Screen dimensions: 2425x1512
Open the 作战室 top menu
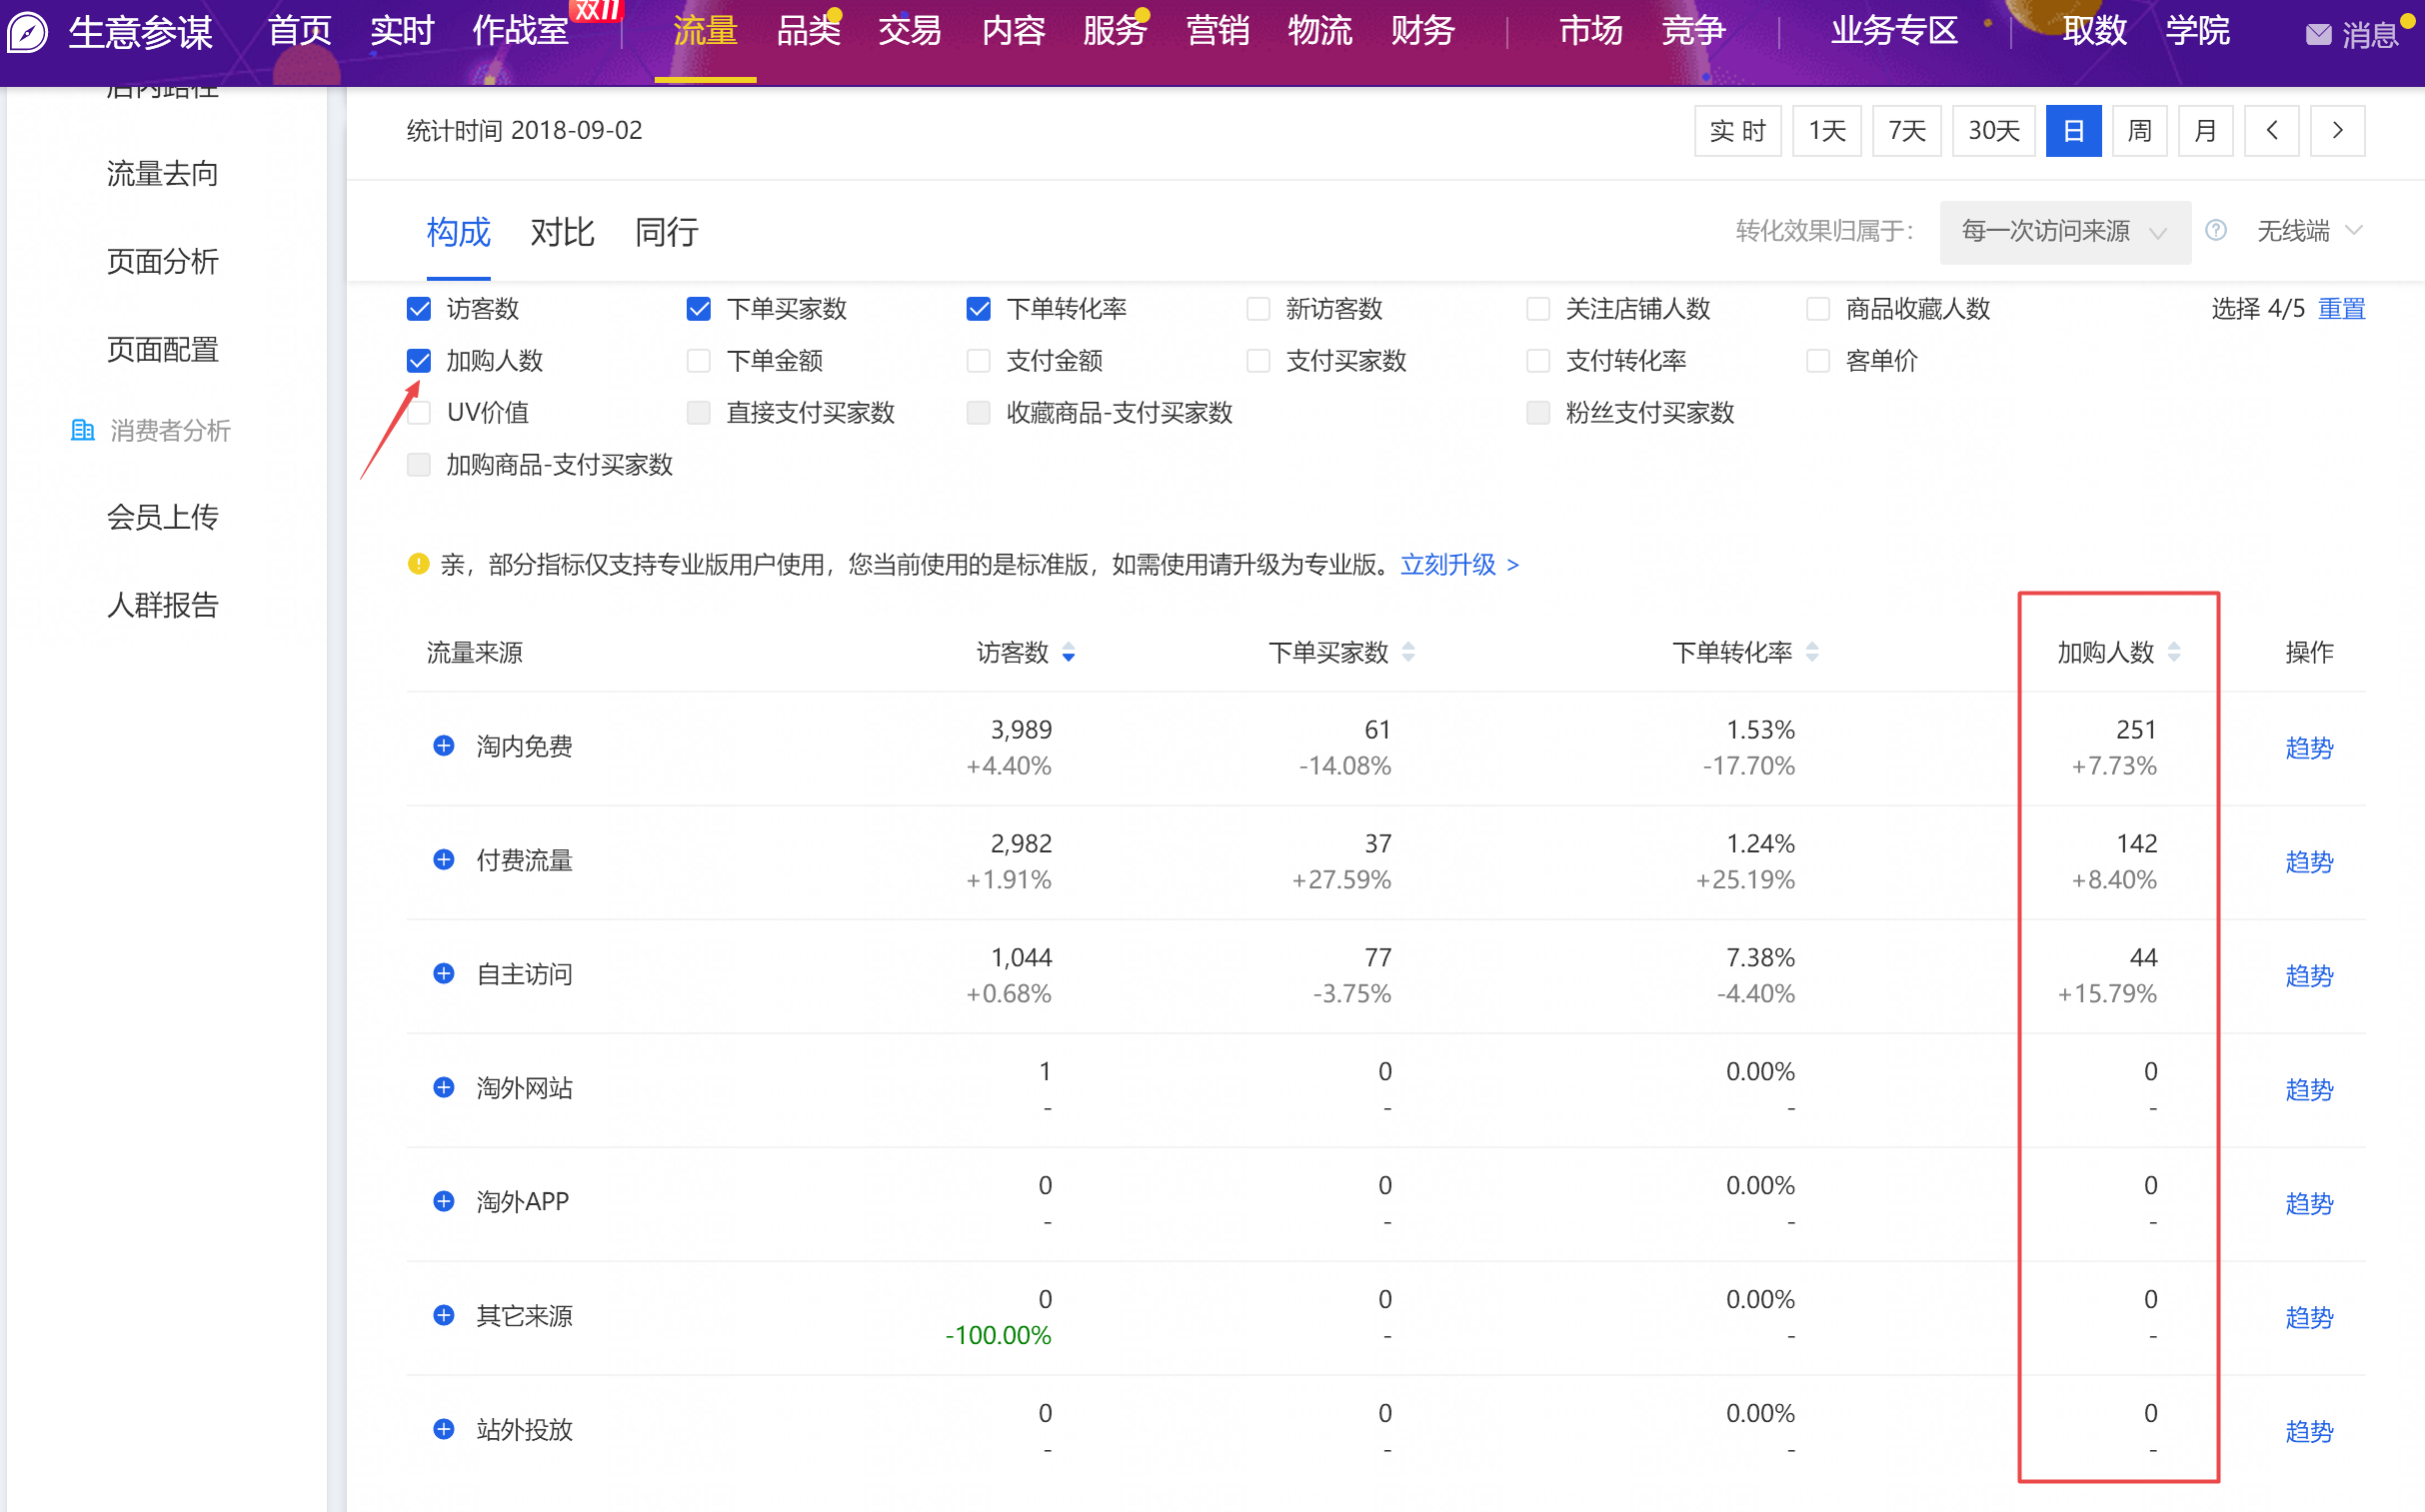pyautogui.click(x=521, y=32)
